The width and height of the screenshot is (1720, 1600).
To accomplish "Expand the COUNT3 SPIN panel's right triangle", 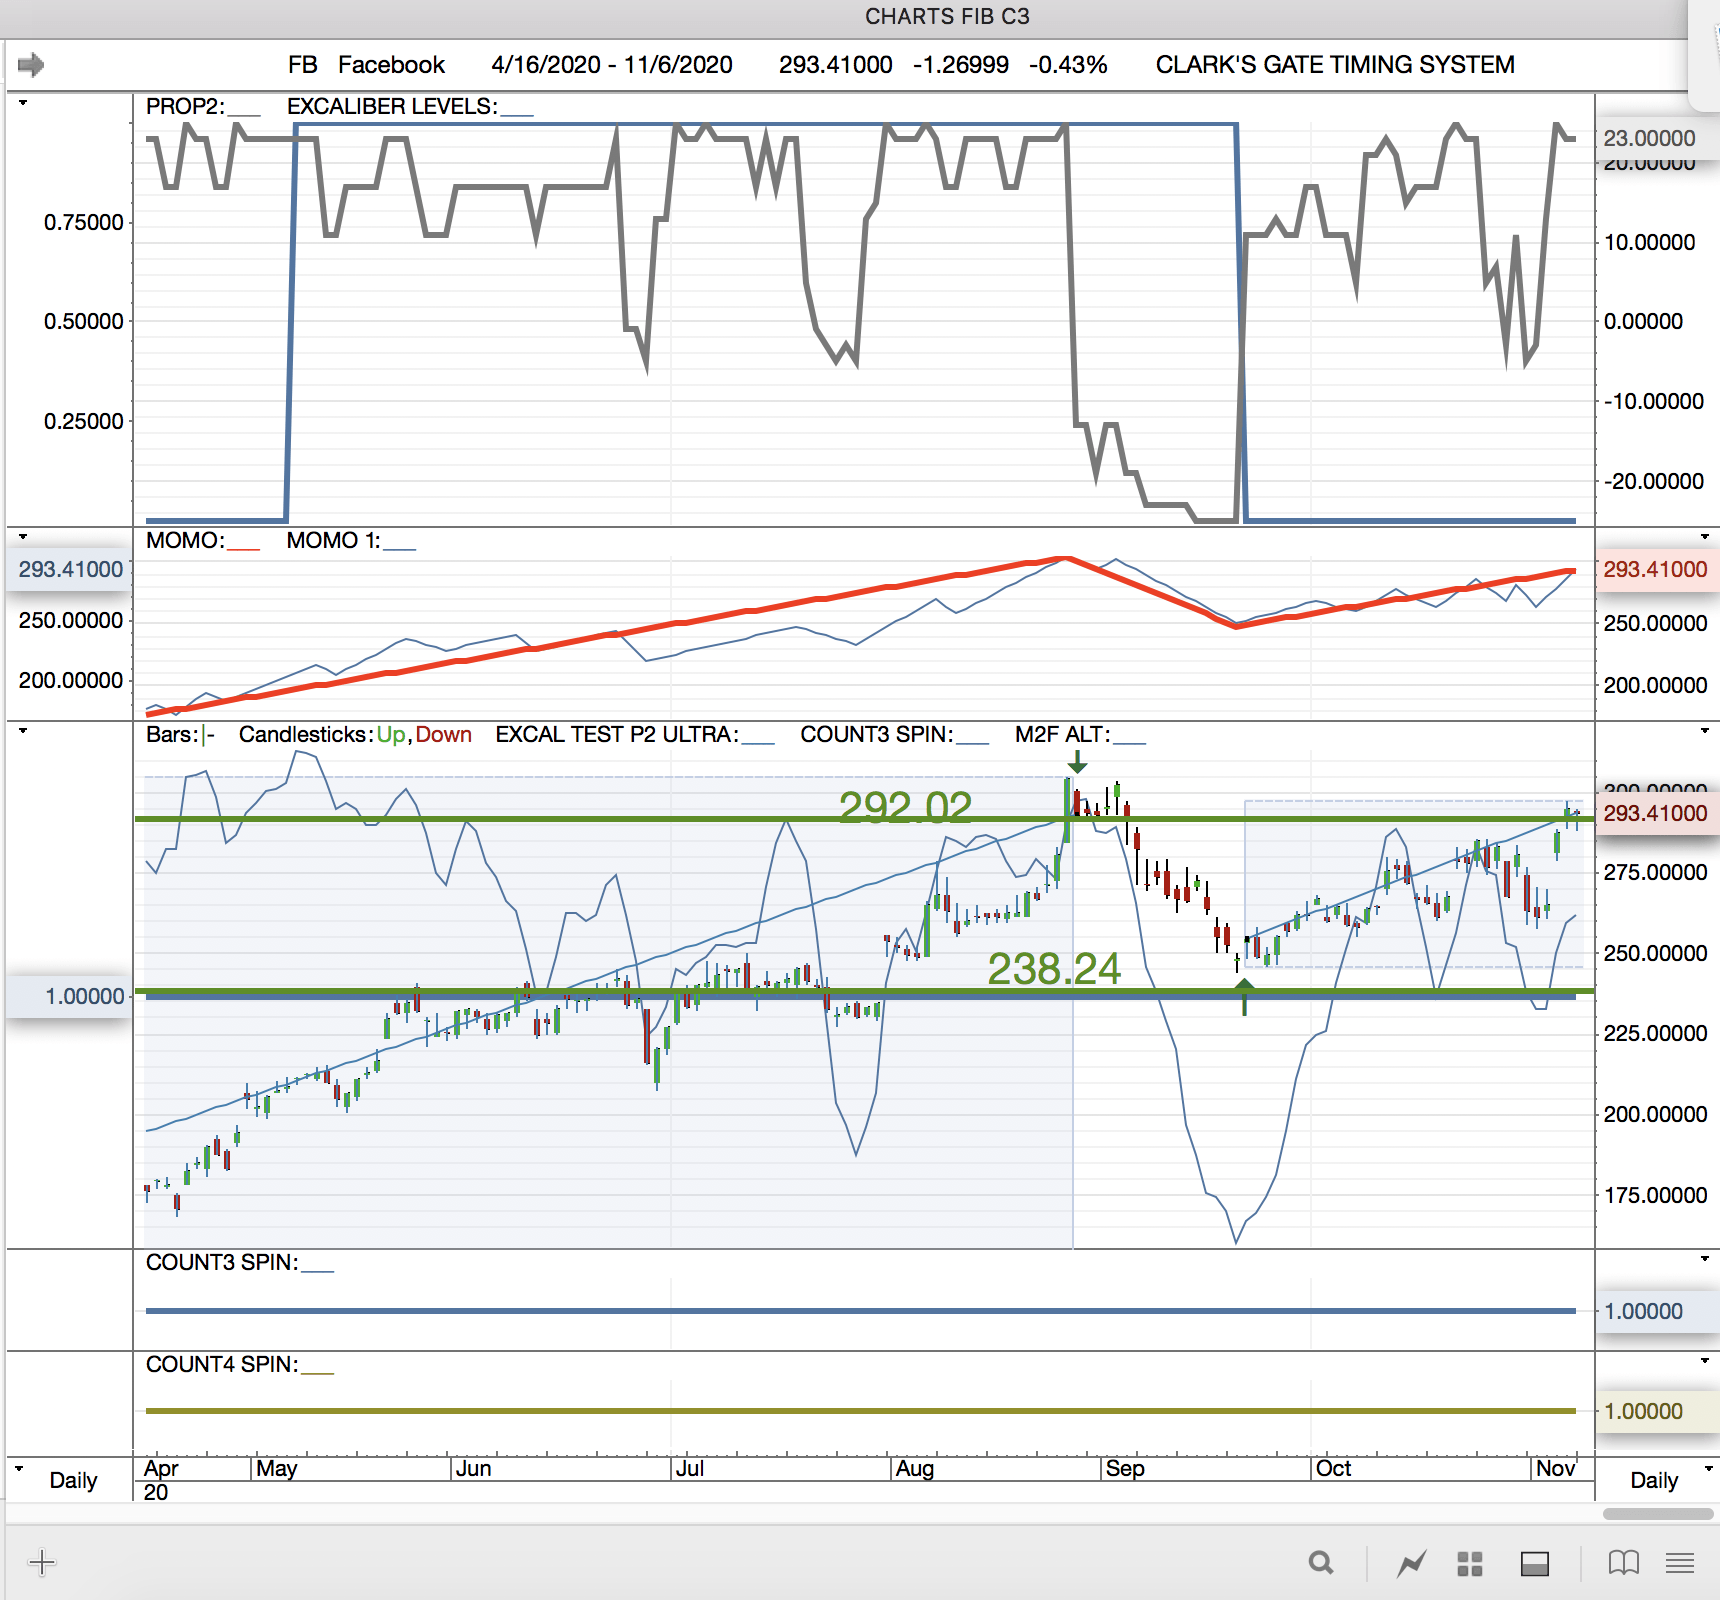I will (1705, 1258).
